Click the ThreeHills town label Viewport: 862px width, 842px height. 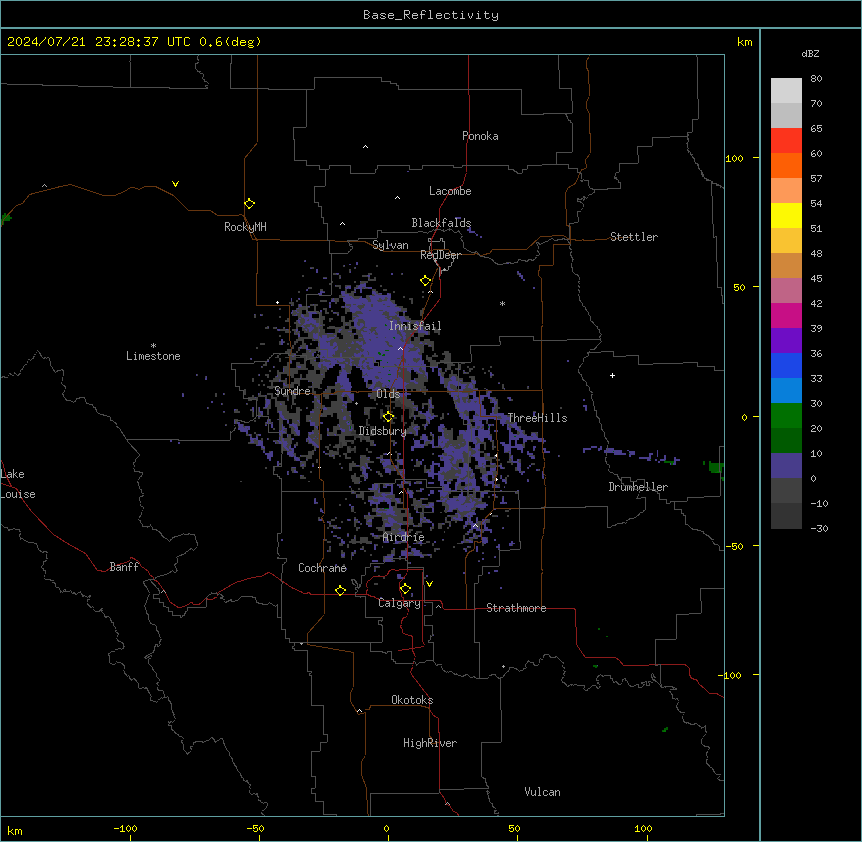pyautogui.click(x=537, y=418)
